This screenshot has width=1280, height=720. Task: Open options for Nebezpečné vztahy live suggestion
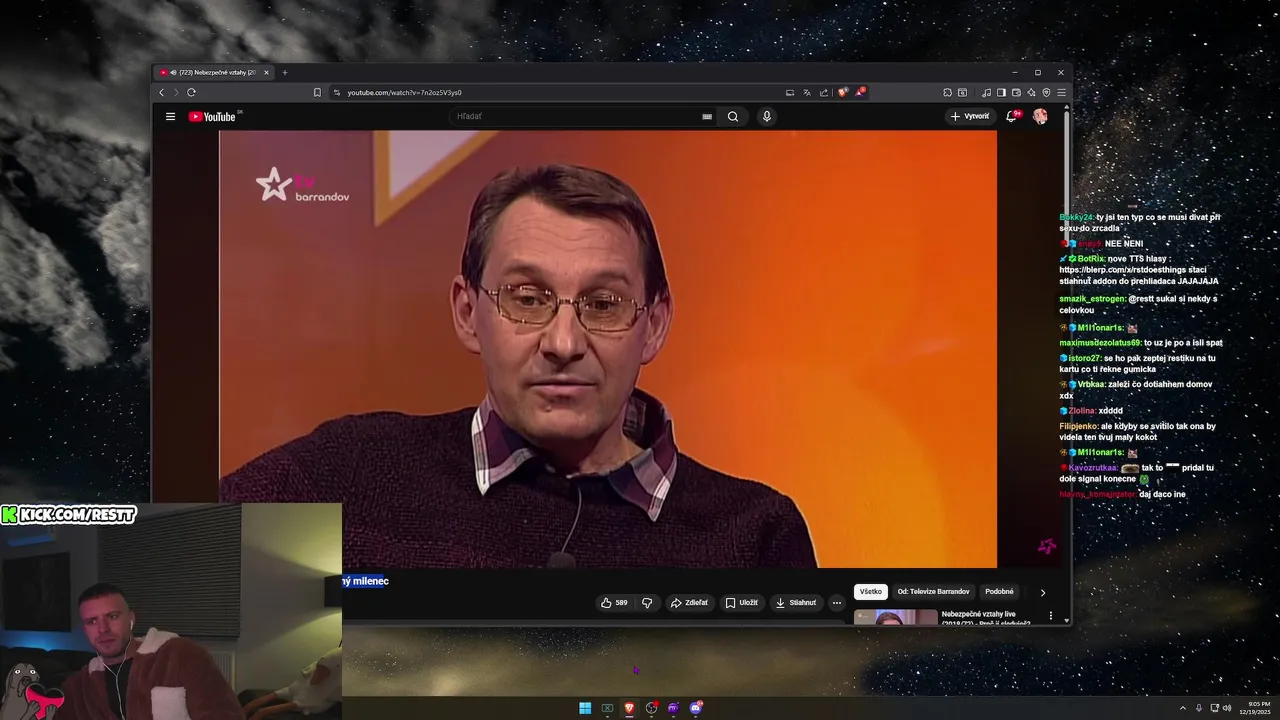(1050, 616)
